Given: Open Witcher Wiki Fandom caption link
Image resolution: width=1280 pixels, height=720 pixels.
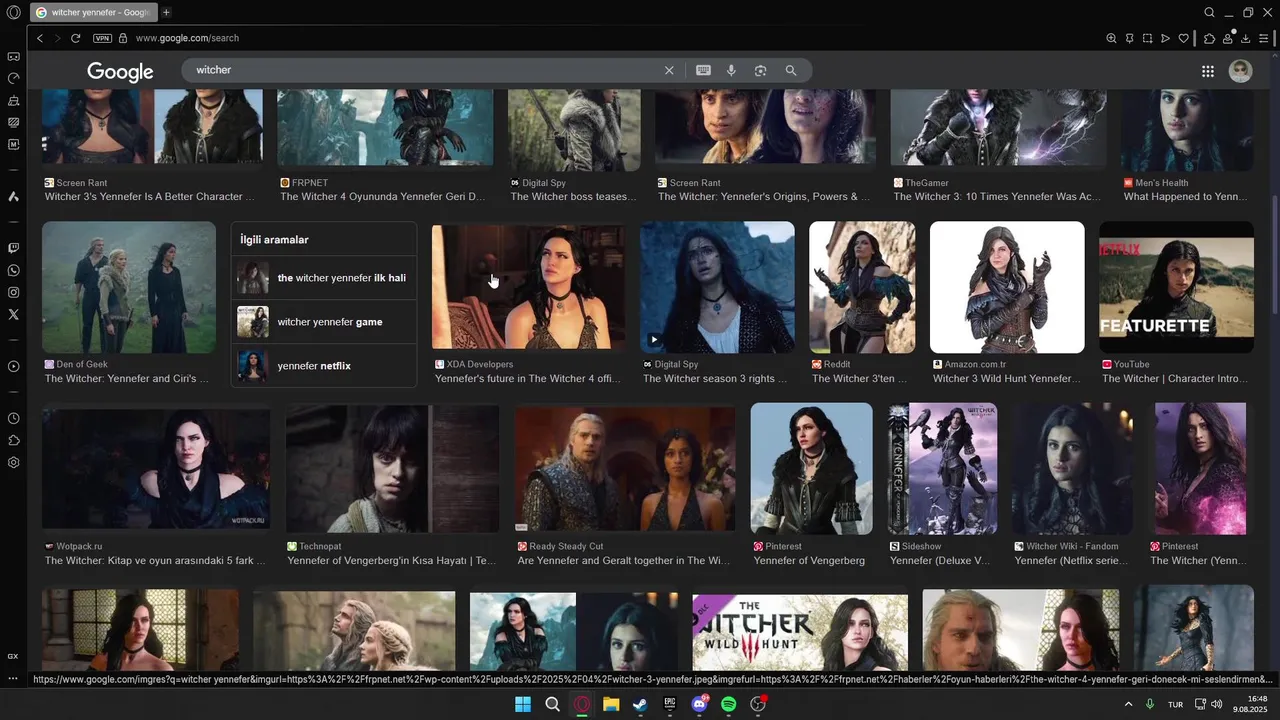Looking at the screenshot, I should (x=1071, y=561).
